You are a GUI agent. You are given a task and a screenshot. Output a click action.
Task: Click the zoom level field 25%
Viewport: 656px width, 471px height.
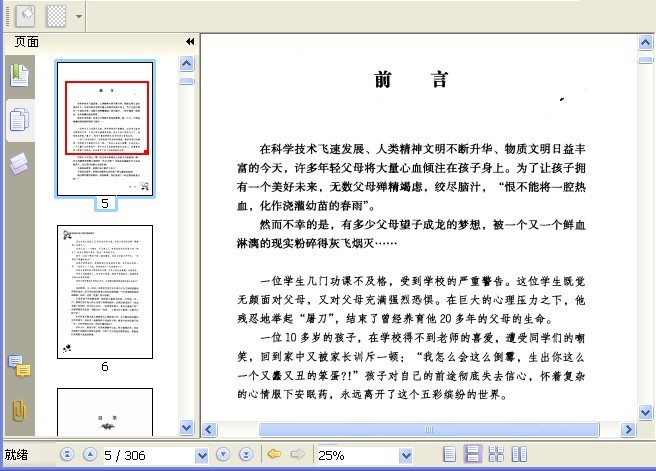pyautogui.click(x=358, y=455)
